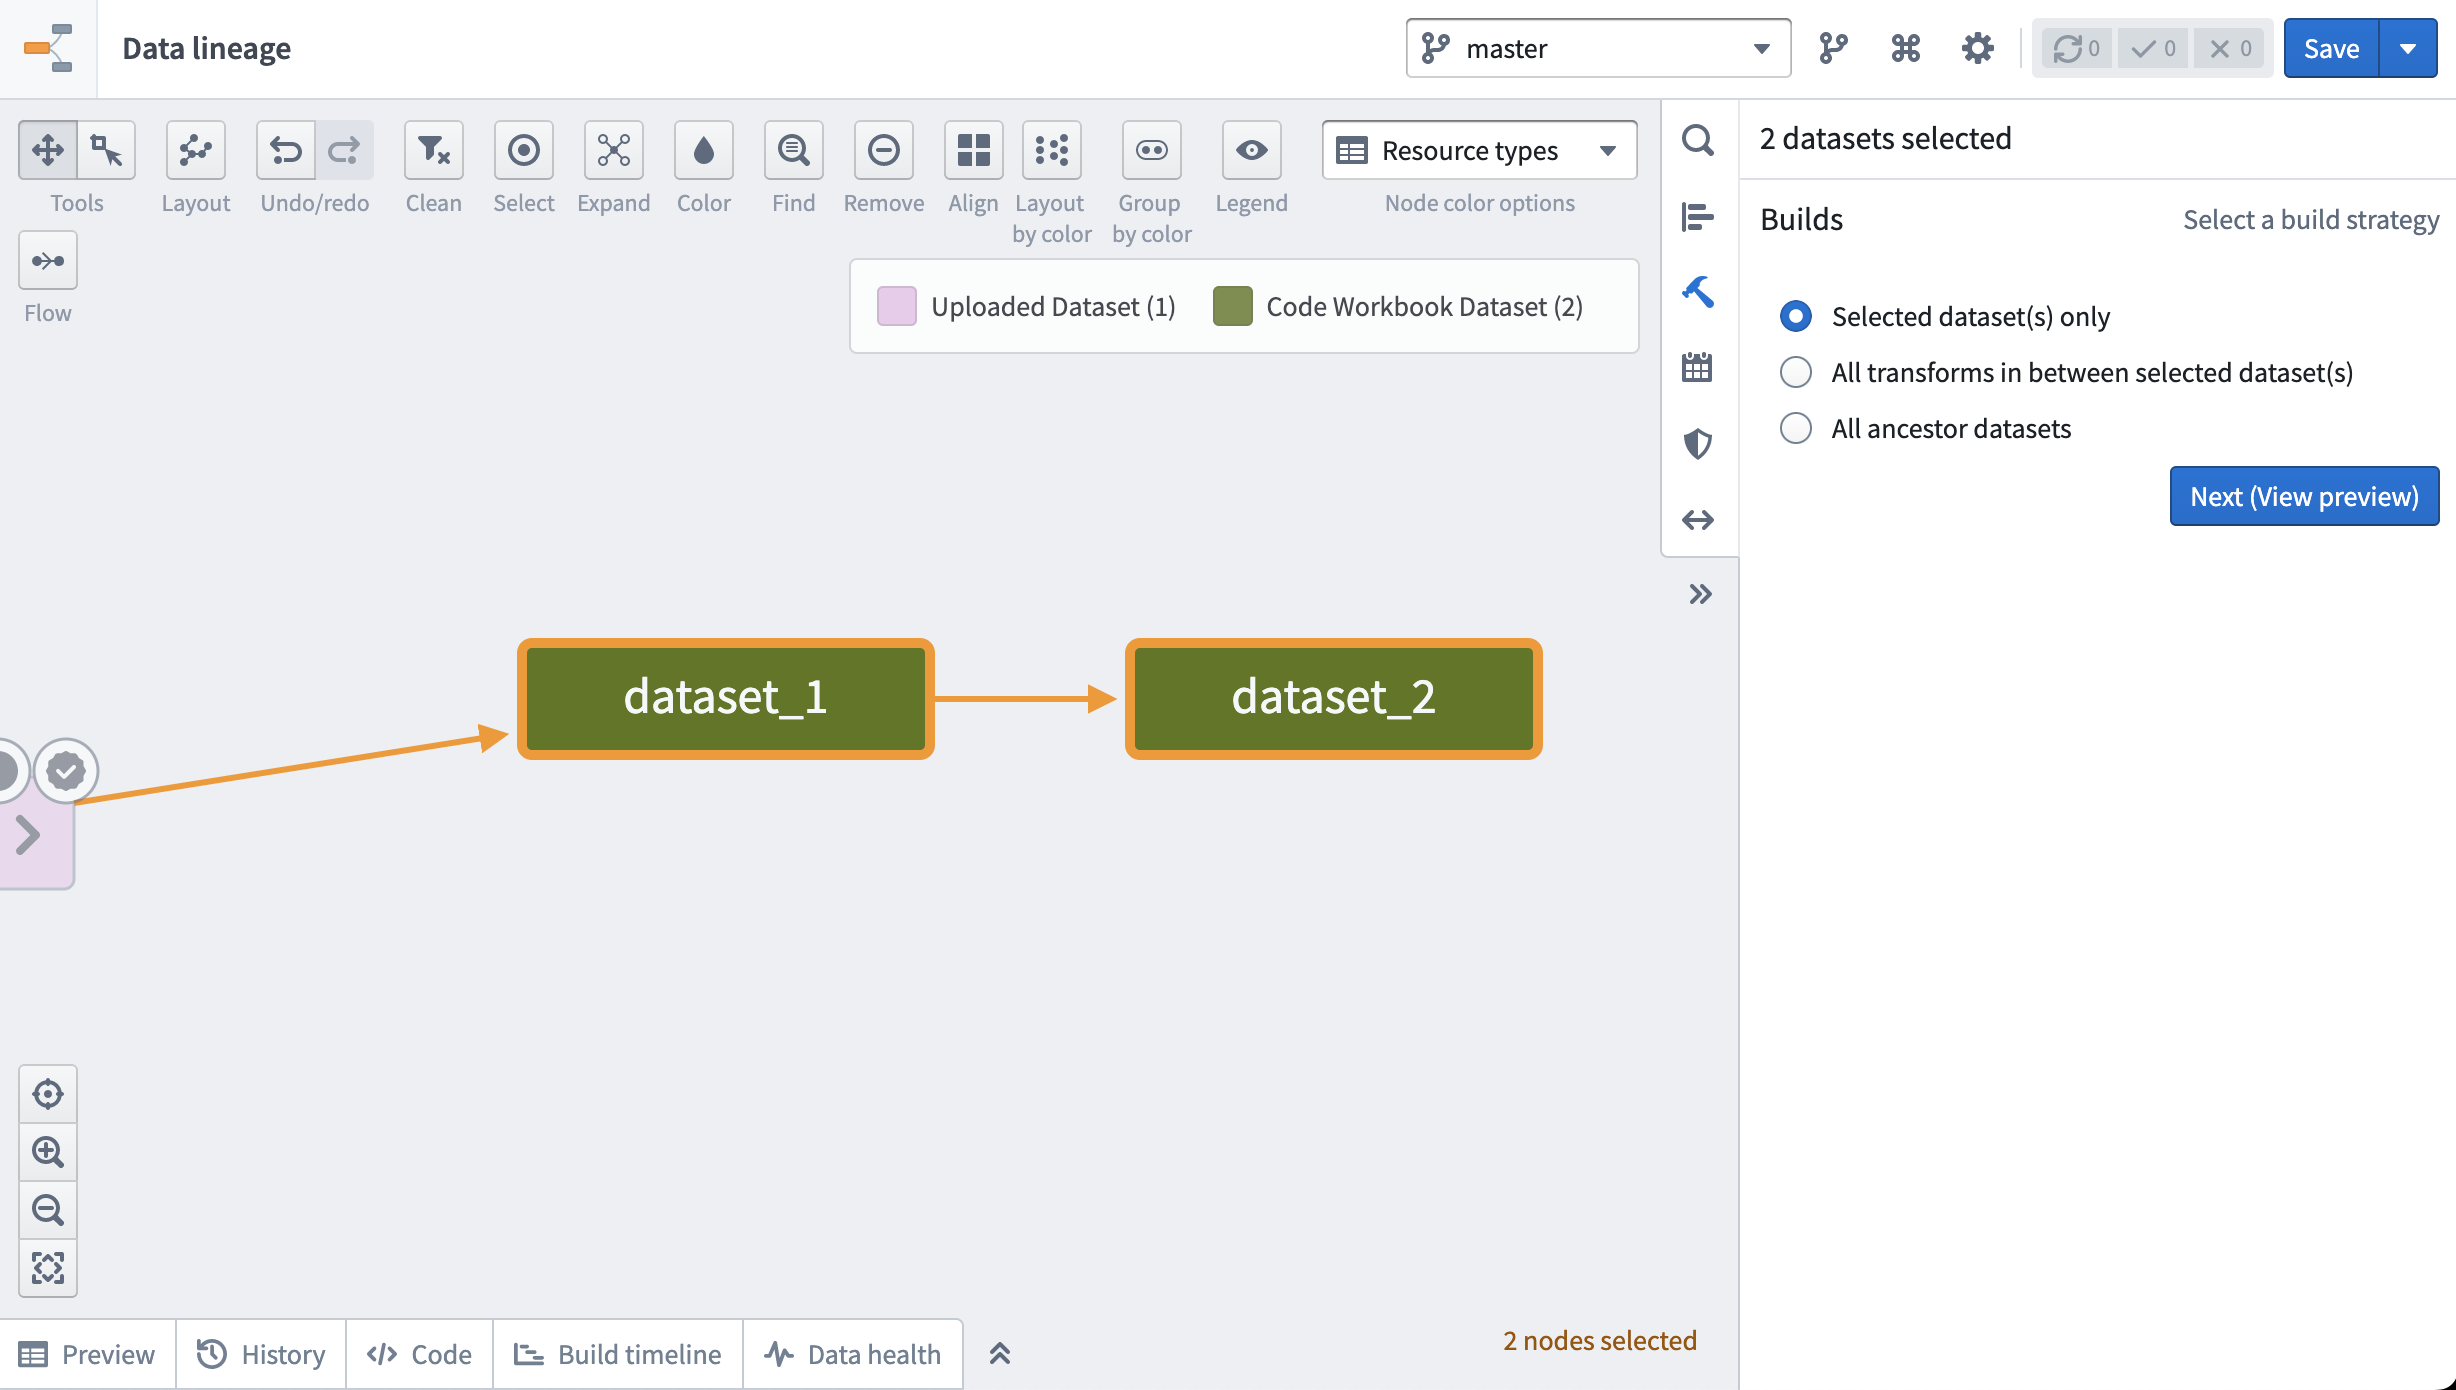
Task: Expand the master branch selector
Action: tap(1761, 47)
